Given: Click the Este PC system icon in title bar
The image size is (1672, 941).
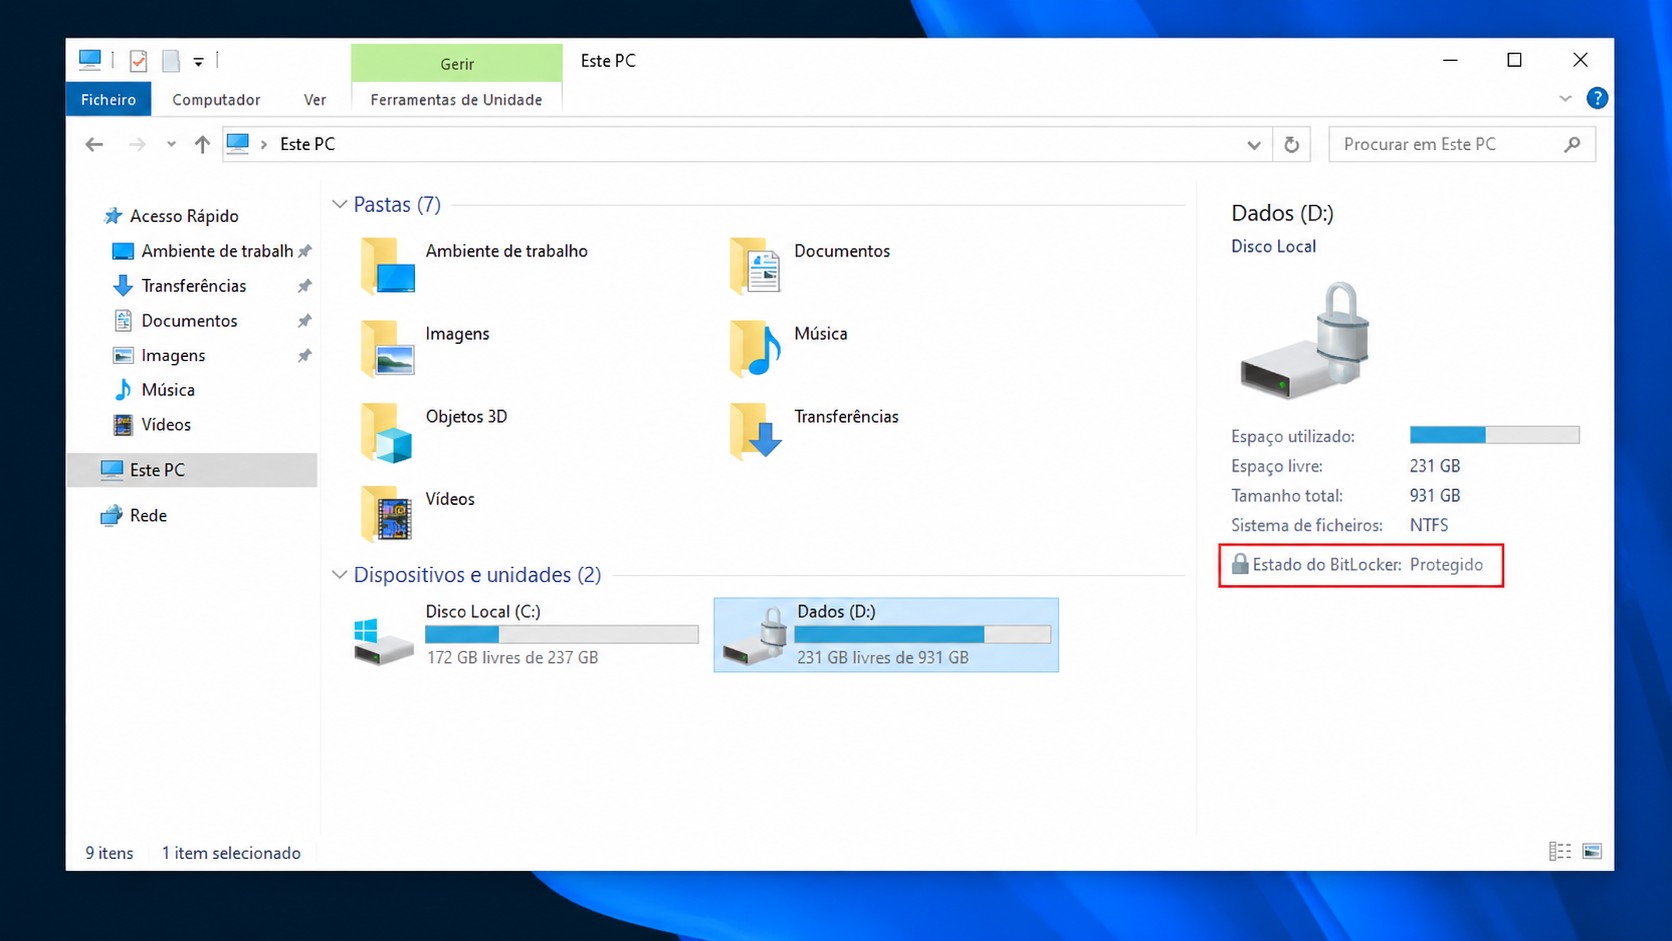Looking at the screenshot, I should point(90,61).
